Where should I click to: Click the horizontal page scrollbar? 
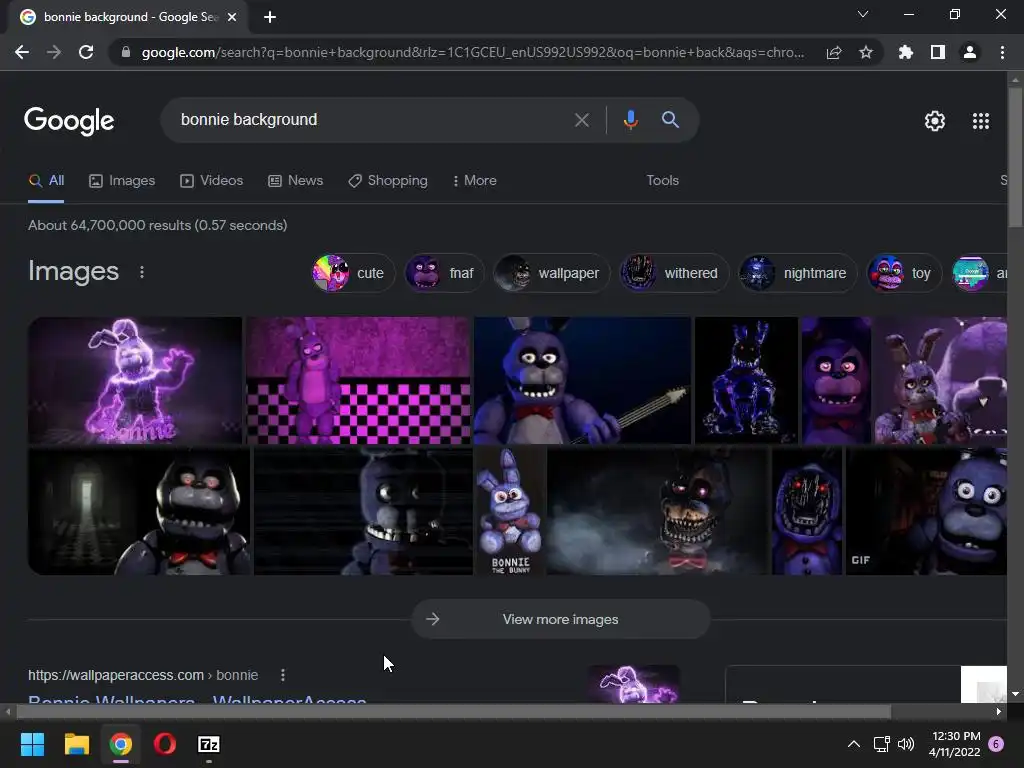click(x=453, y=712)
